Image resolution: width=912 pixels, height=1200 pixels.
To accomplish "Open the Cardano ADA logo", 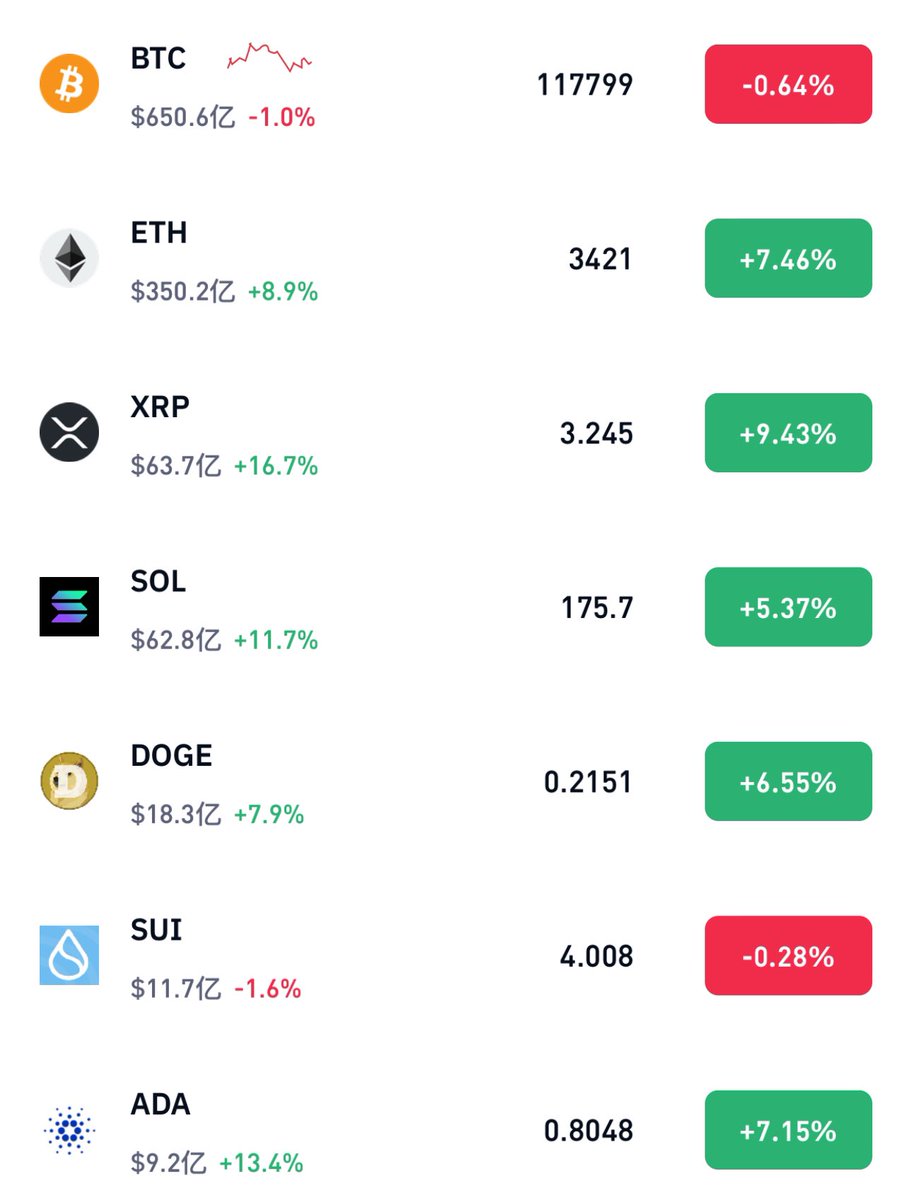I will click(x=69, y=1129).
